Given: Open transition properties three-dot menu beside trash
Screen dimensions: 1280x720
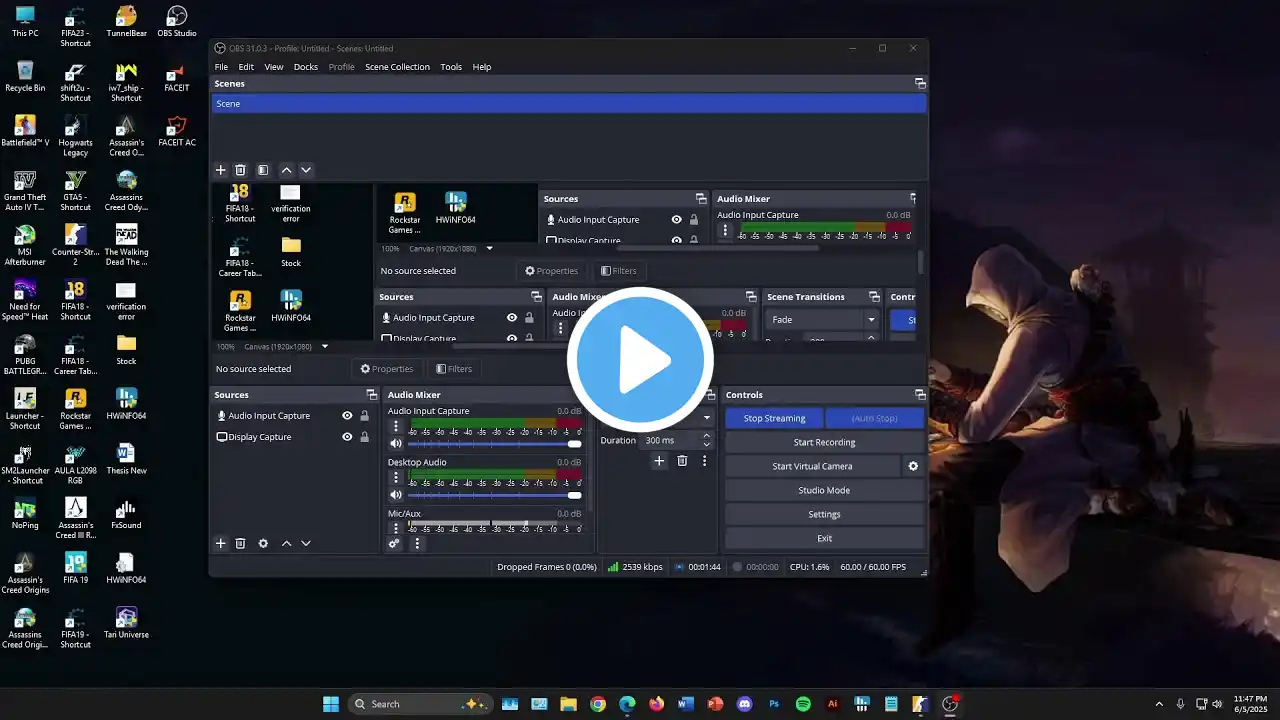Looking at the screenshot, I should (x=704, y=461).
